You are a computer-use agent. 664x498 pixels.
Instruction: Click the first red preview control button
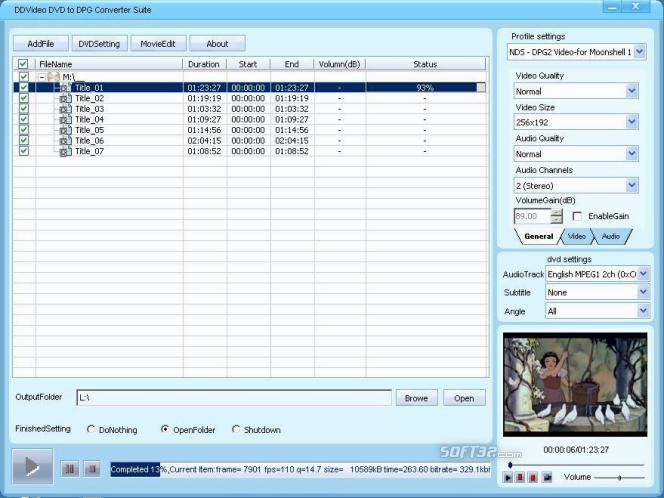(520, 478)
